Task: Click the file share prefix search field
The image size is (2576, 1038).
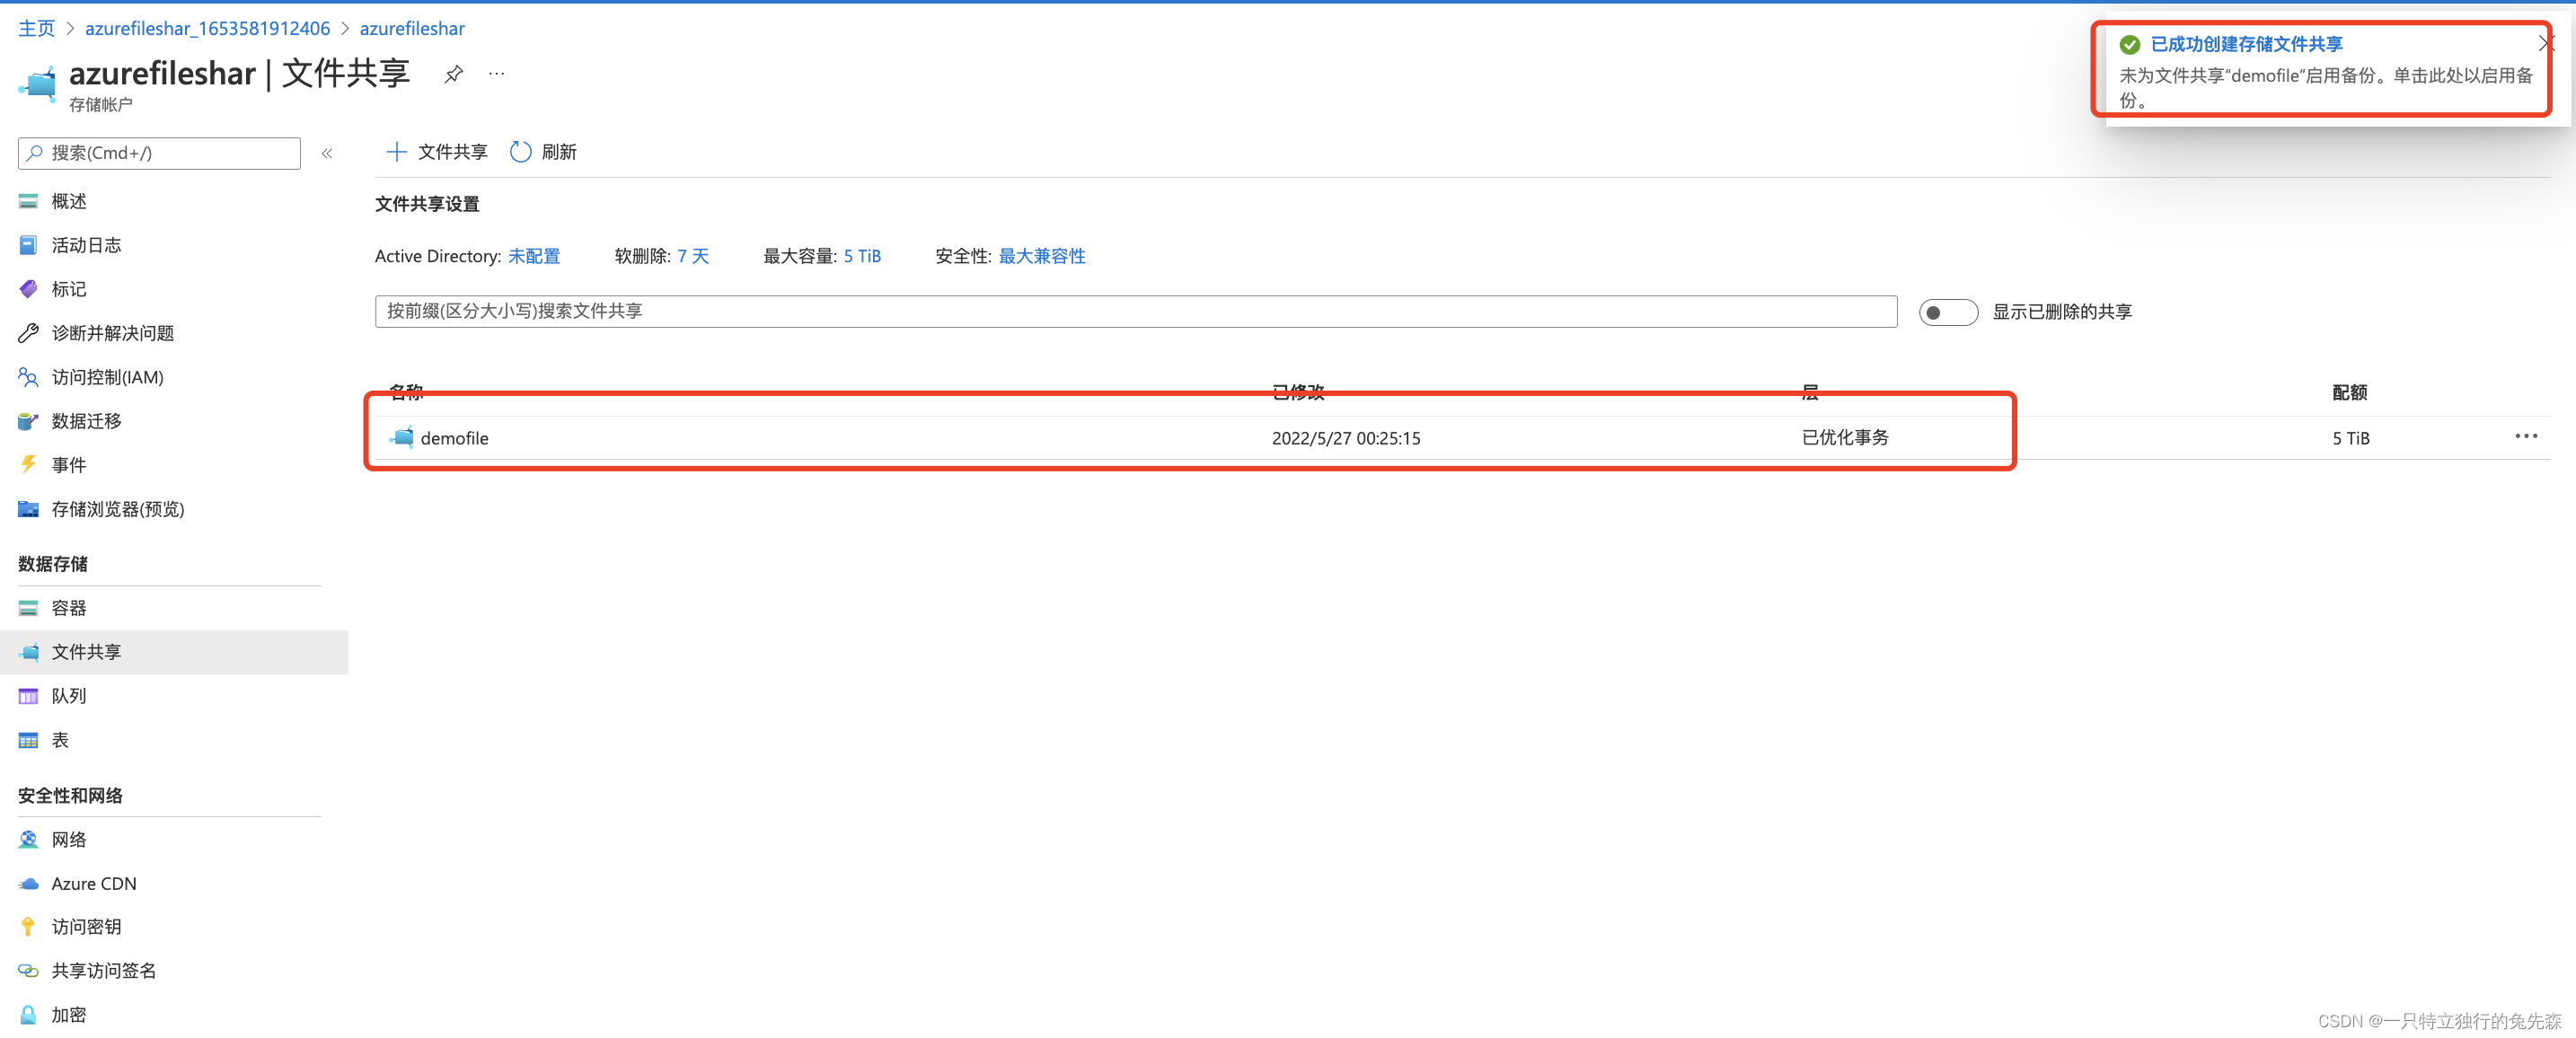Action: (1135, 311)
